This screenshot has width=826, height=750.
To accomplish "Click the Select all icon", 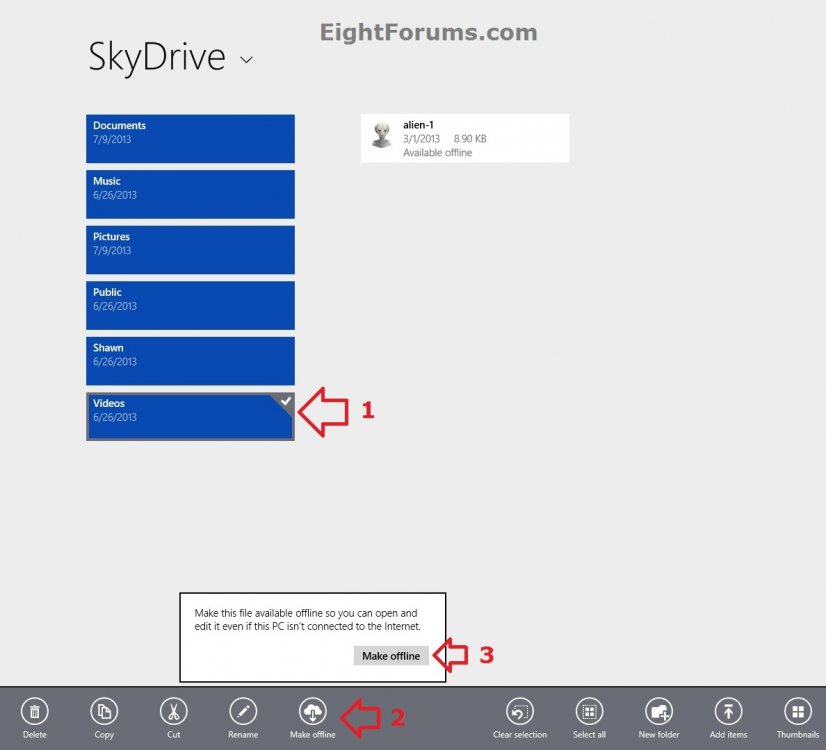I will click(589, 712).
